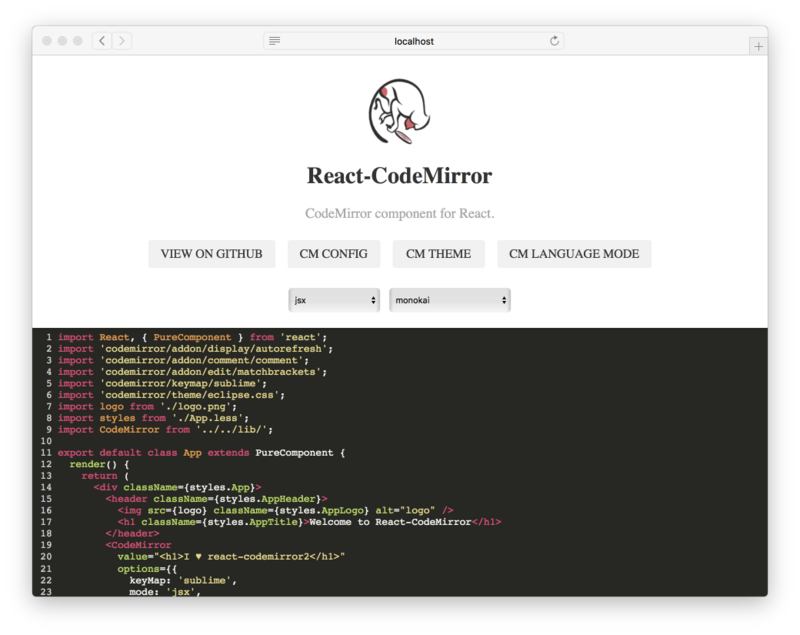Place cursor on render() line 12
Viewport: 800px width, 635px height.
tap(99, 465)
